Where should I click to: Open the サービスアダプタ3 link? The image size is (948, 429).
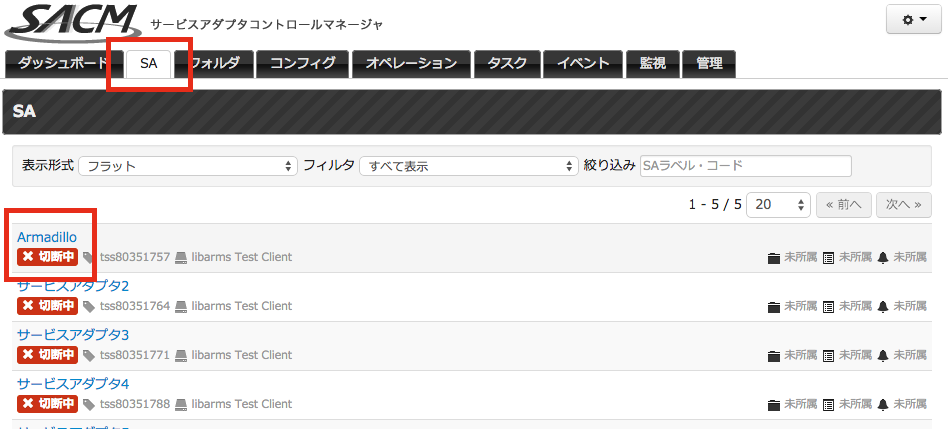[73, 335]
